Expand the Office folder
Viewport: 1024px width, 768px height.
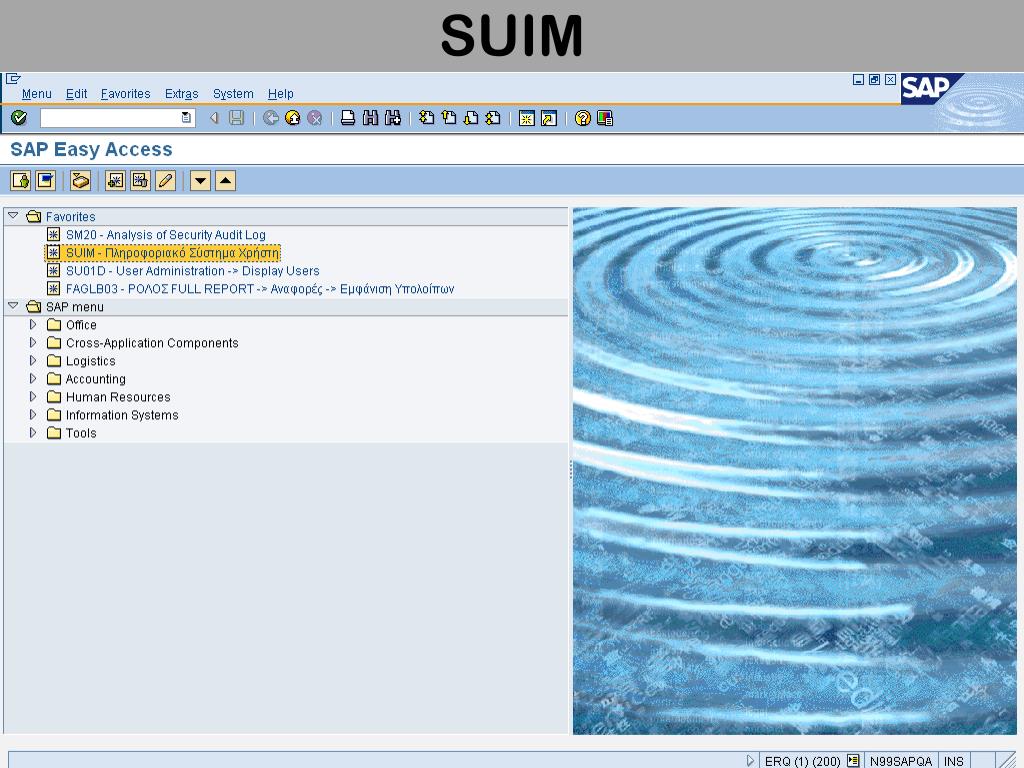pyautogui.click(x=33, y=325)
